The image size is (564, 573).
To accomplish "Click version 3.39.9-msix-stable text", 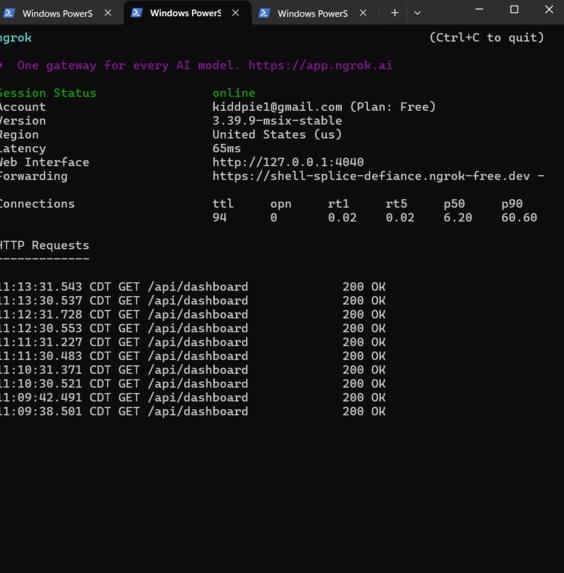I will [x=277, y=121].
